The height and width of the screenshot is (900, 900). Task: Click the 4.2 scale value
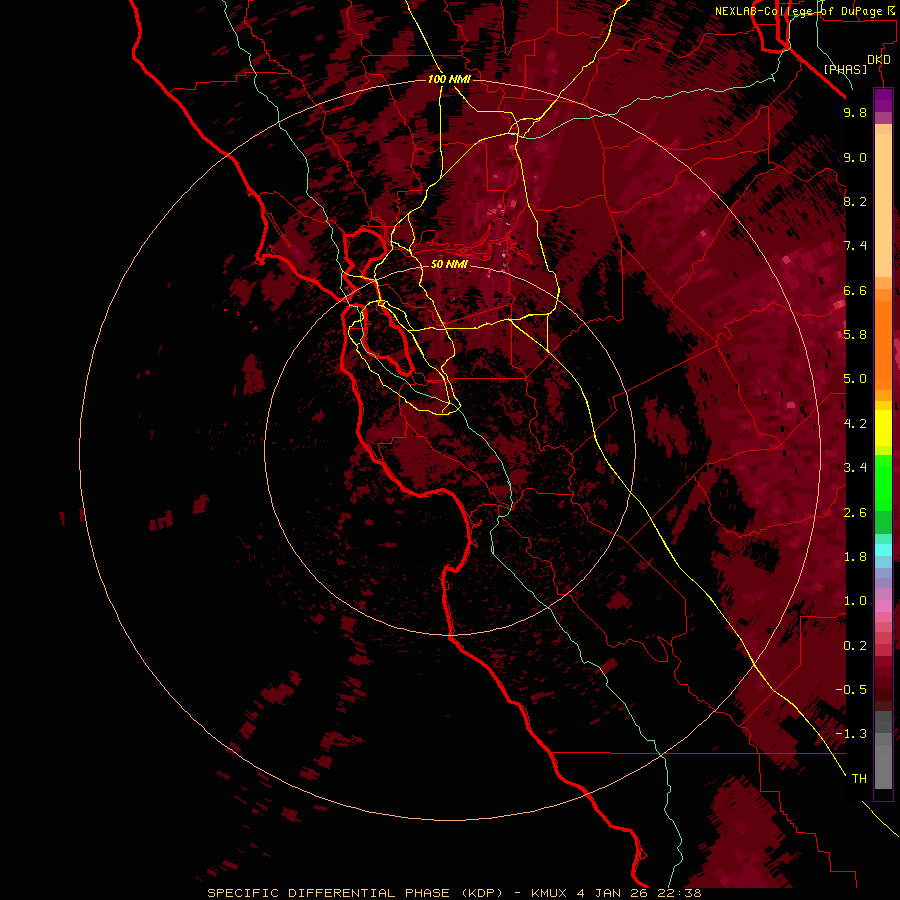click(855, 424)
